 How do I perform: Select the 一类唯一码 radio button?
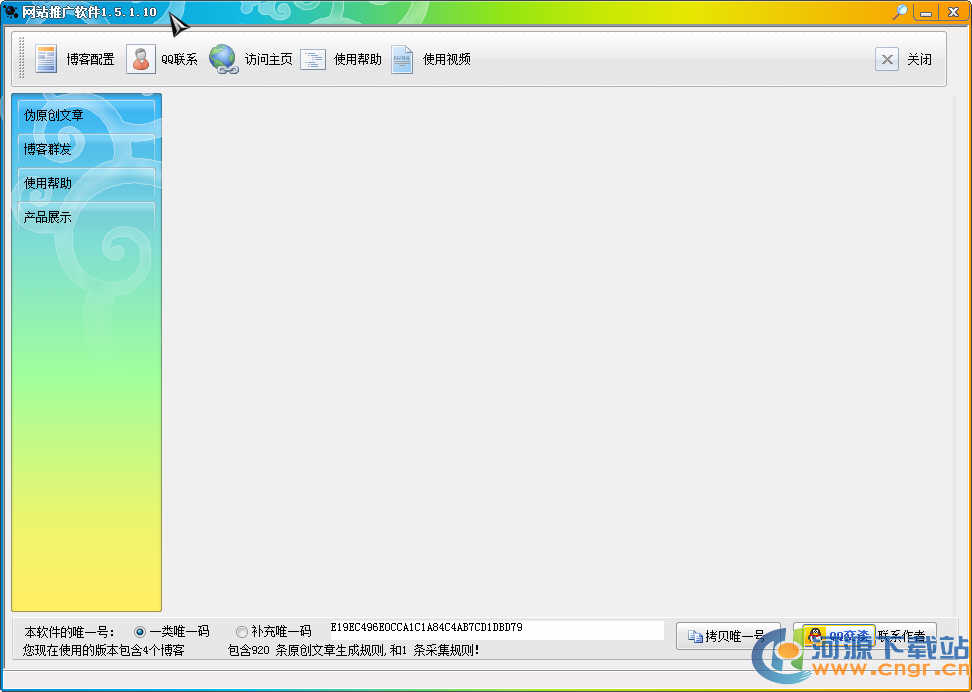[x=140, y=632]
